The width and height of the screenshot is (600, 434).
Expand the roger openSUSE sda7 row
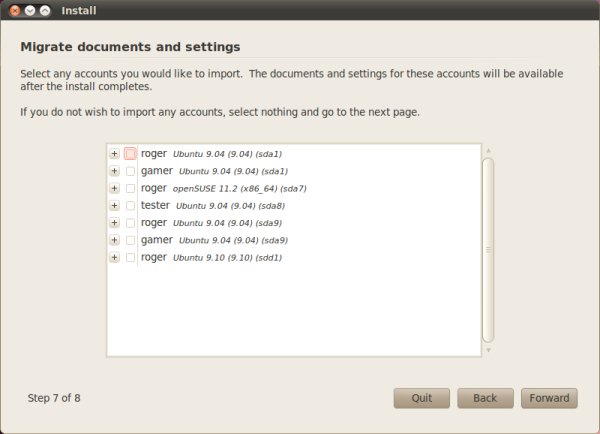tap(114, 188)
